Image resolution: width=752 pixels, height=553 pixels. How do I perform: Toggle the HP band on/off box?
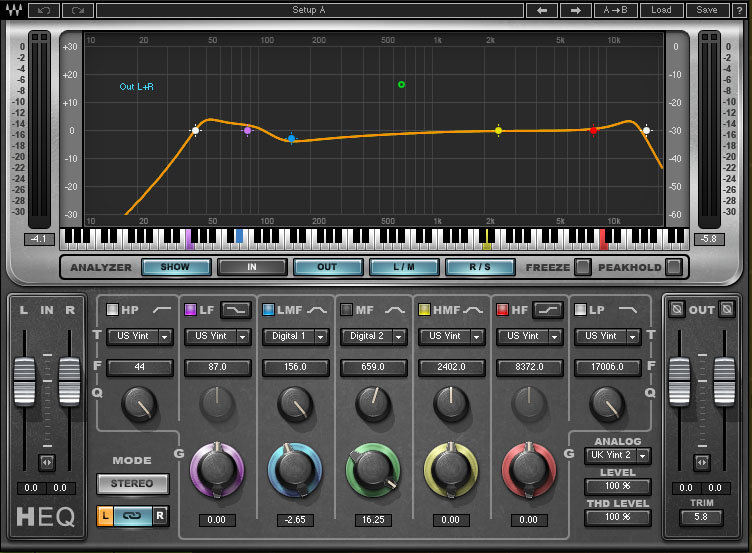click(x=112, y=310)
